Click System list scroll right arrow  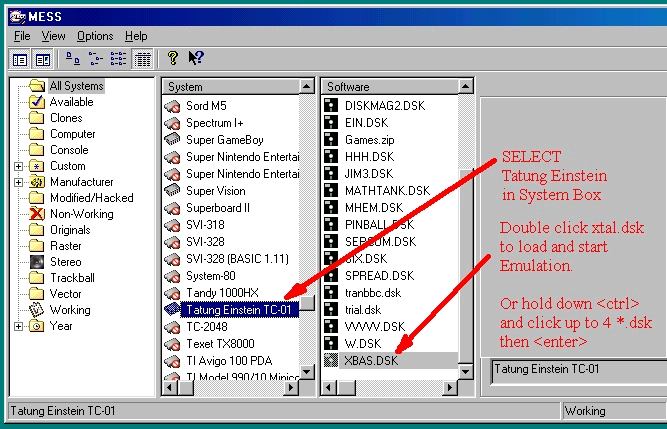(x=291, y=388)
